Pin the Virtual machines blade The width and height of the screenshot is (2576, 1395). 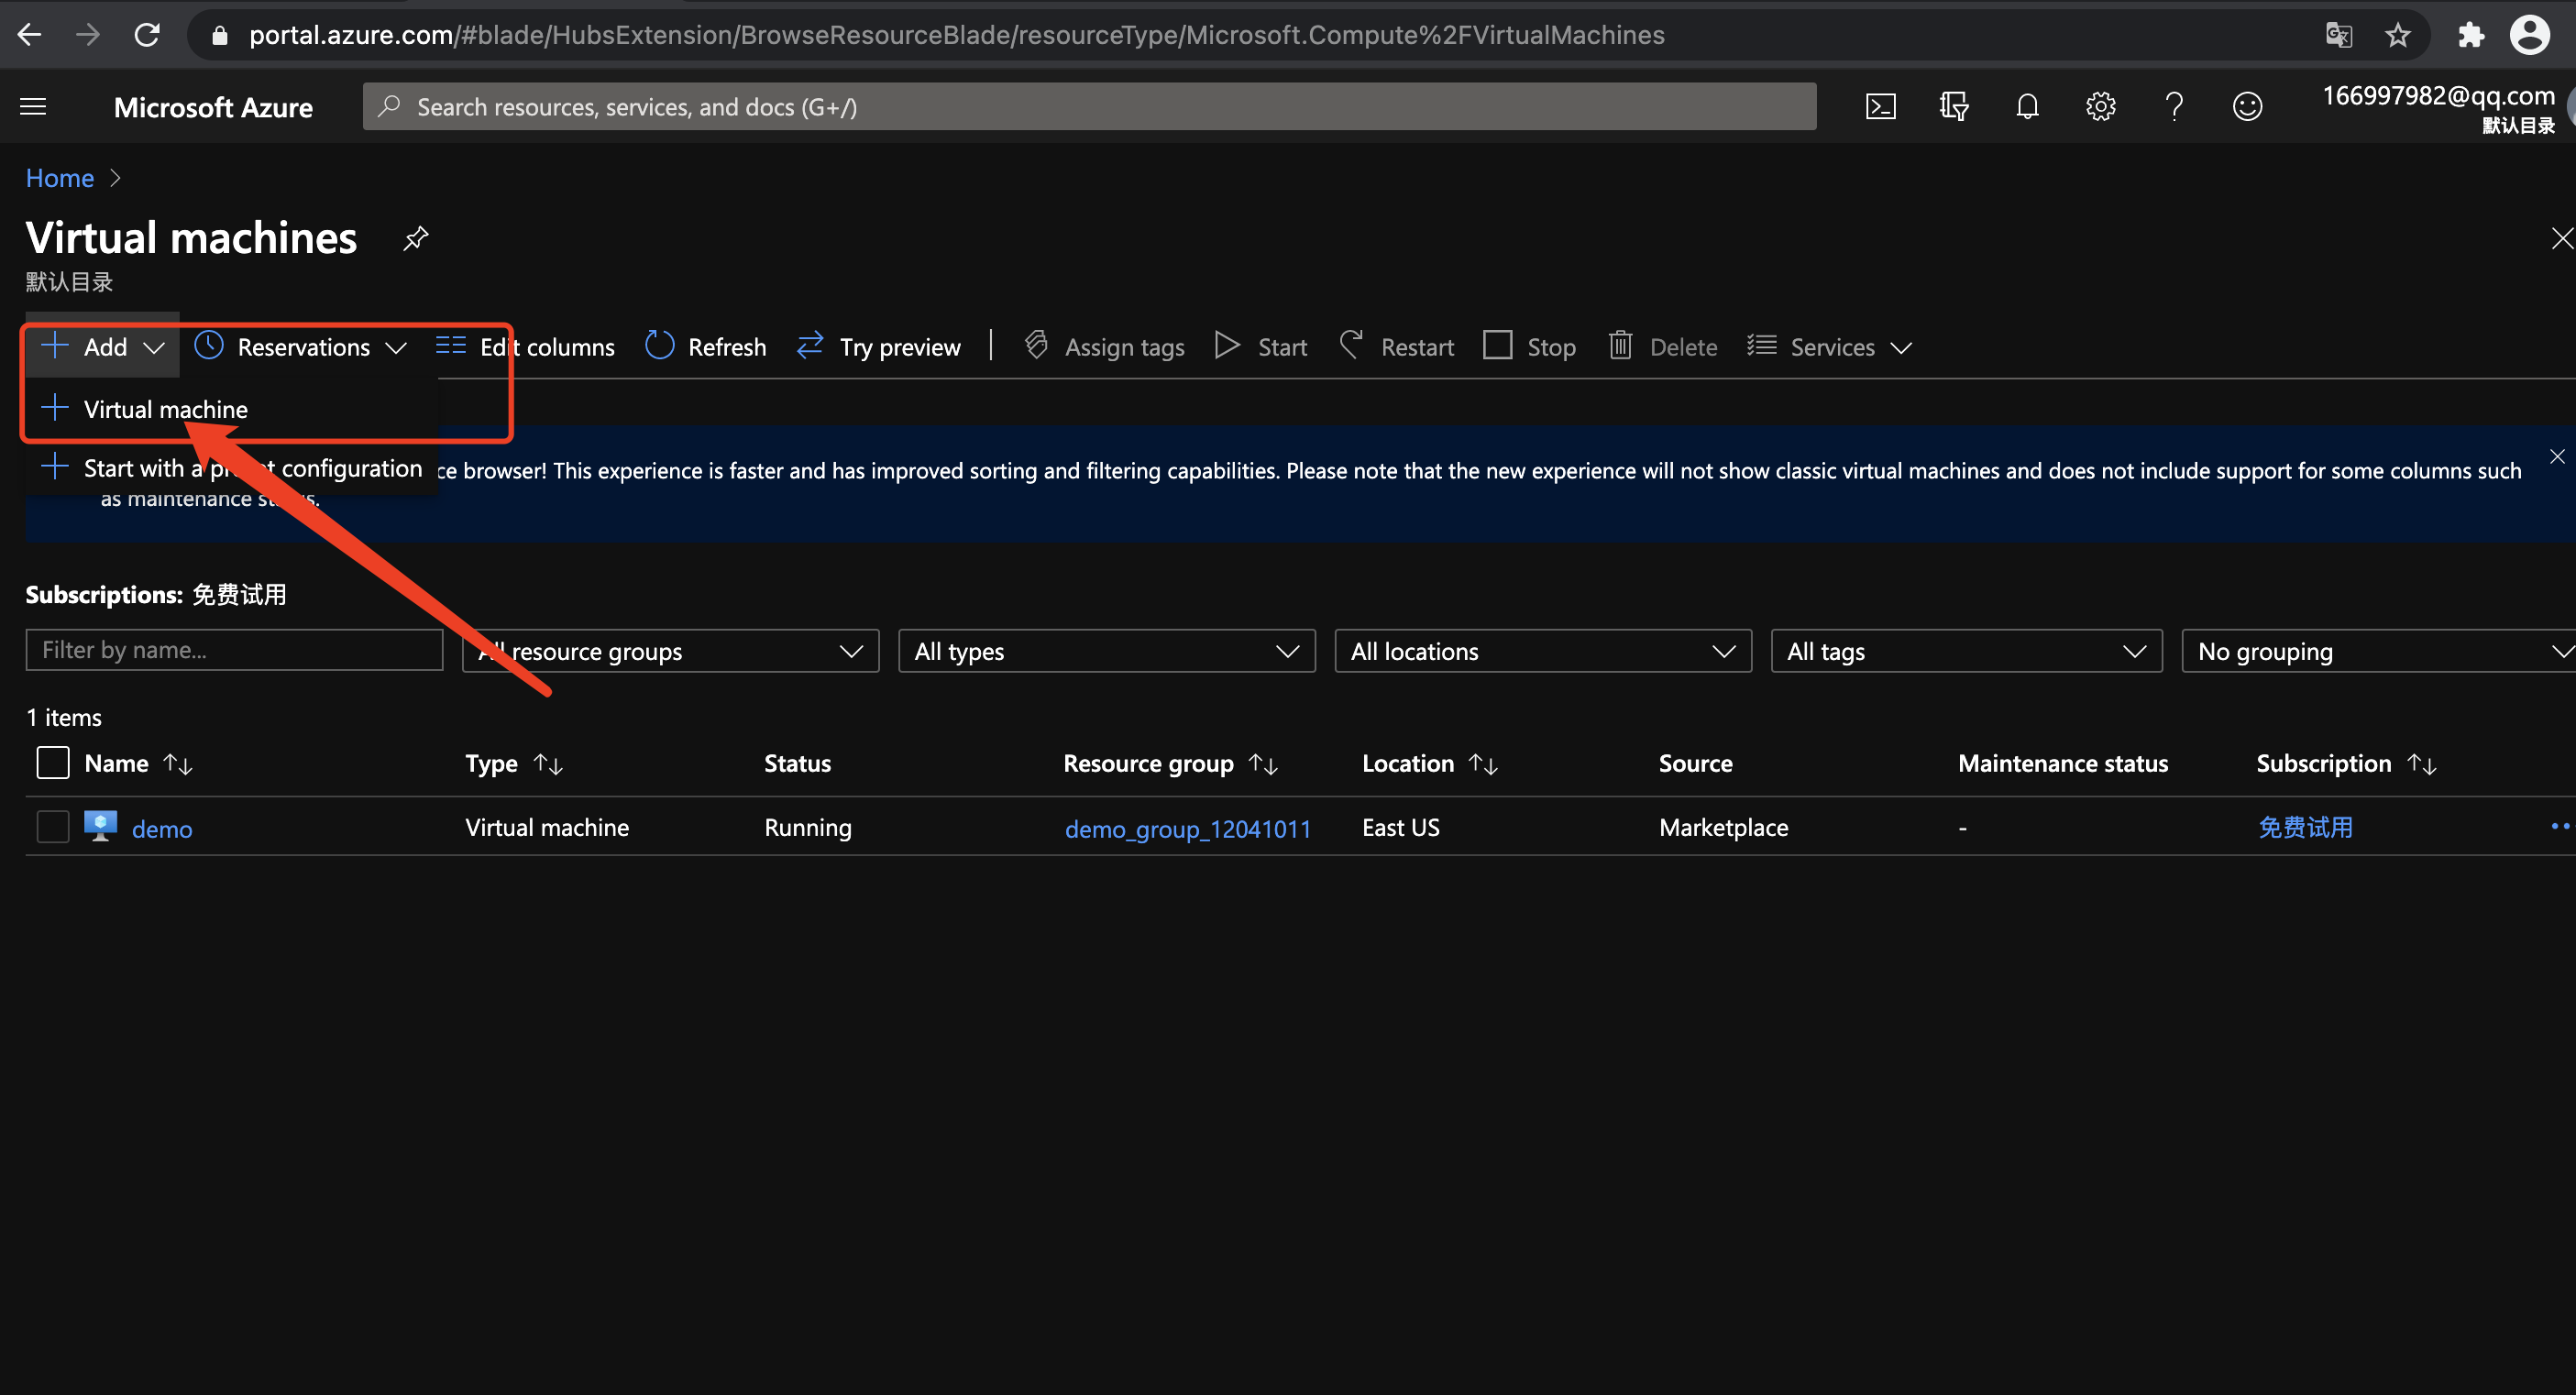coord(415,239)
